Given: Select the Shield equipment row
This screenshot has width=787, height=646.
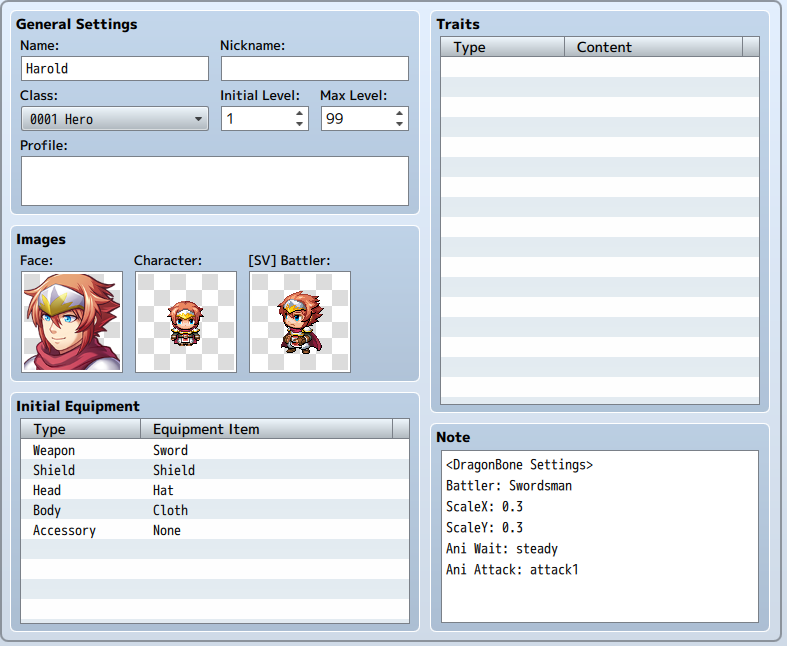Looking at the screenshot, I should (215, 470).
